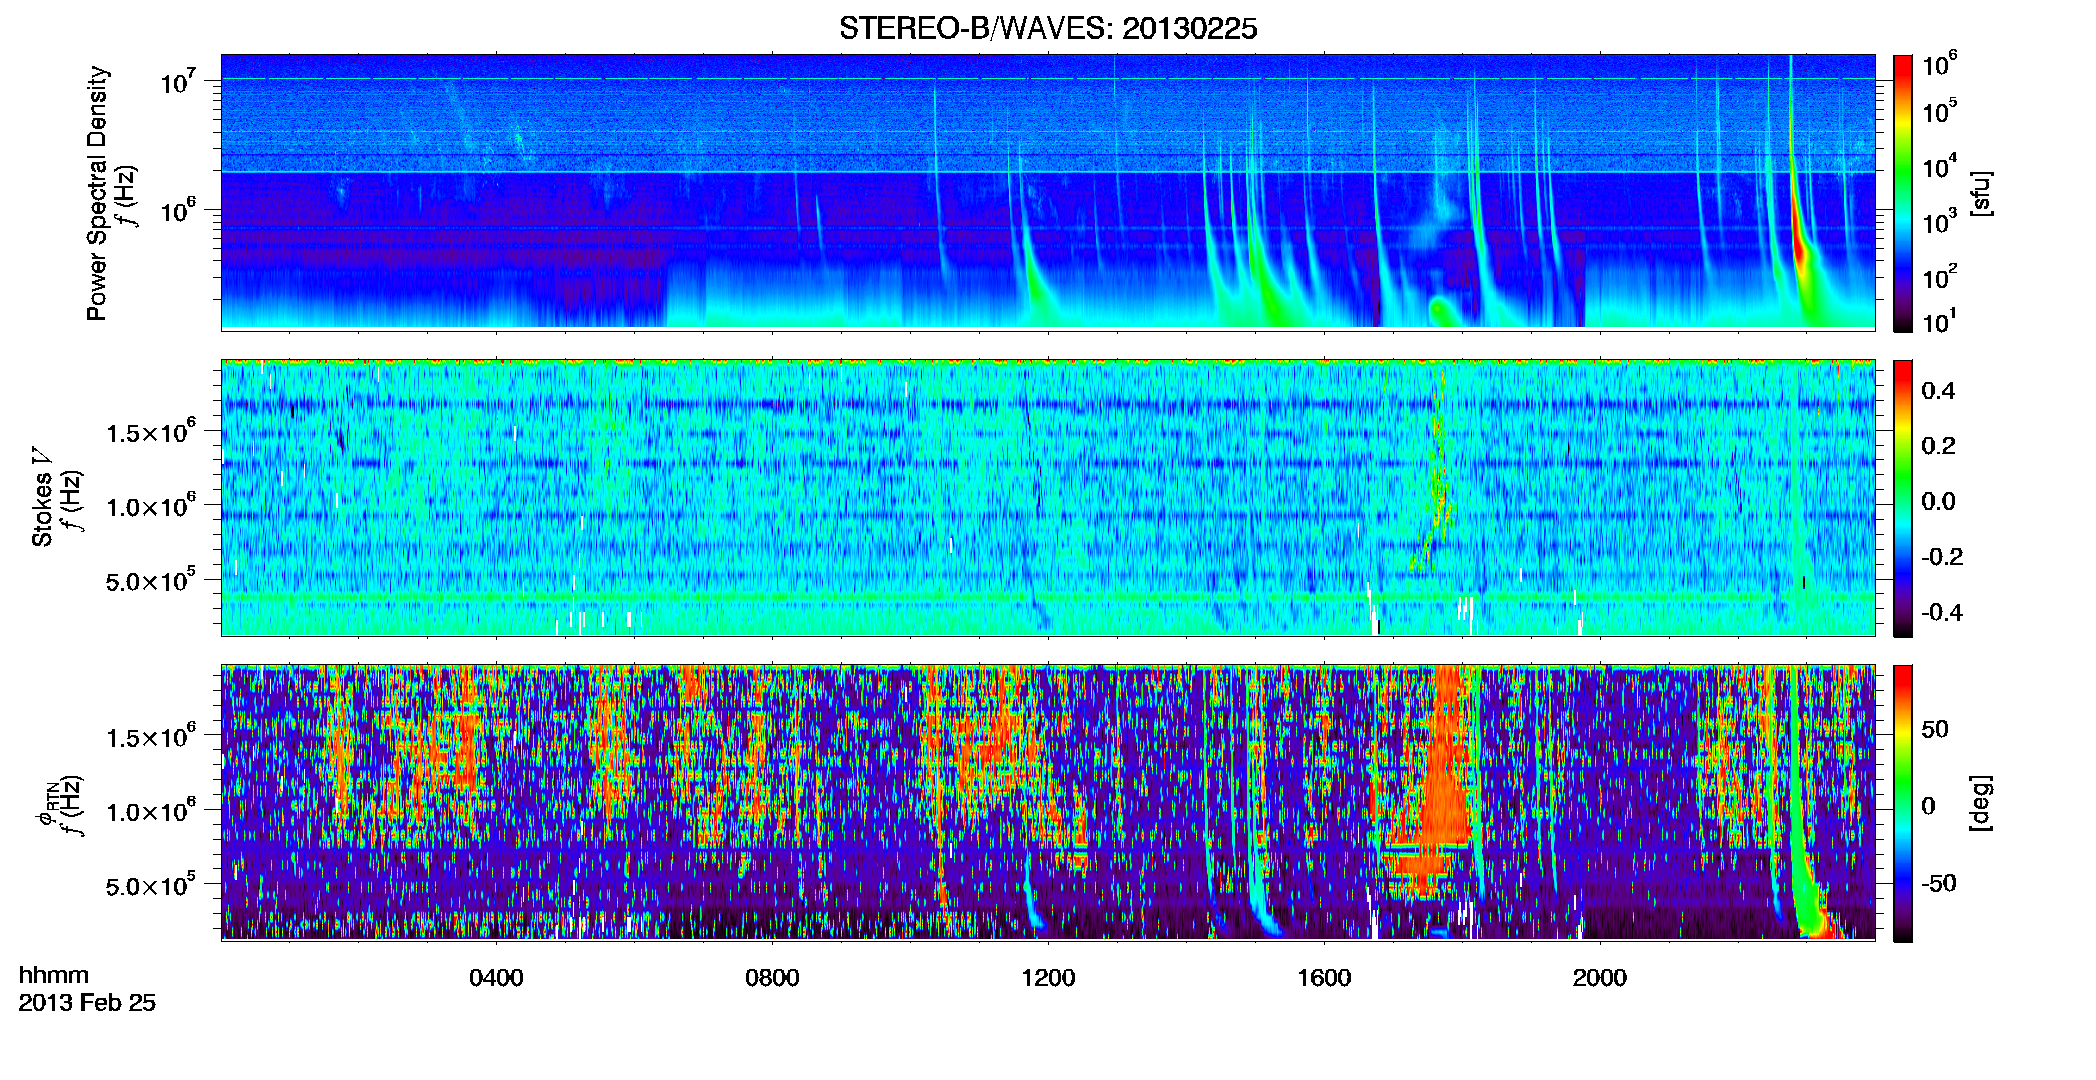Image resolution: width=2096 pixels, height=1080 pixels.
Task: Click the 0400 time tick label
Action: coord(496,978)
